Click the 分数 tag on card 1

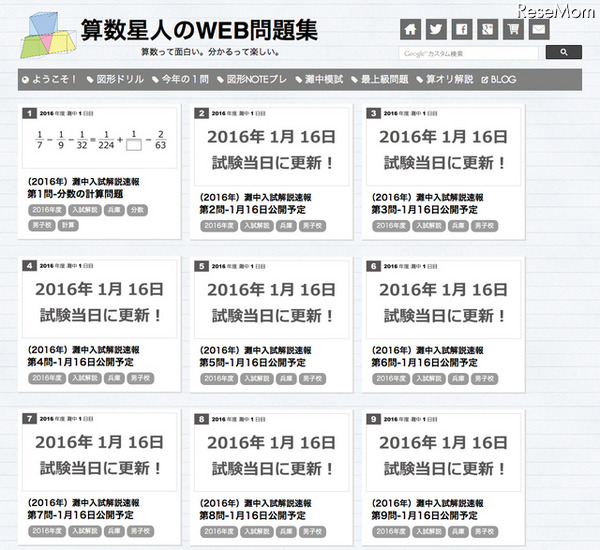[x=137, y=210]
